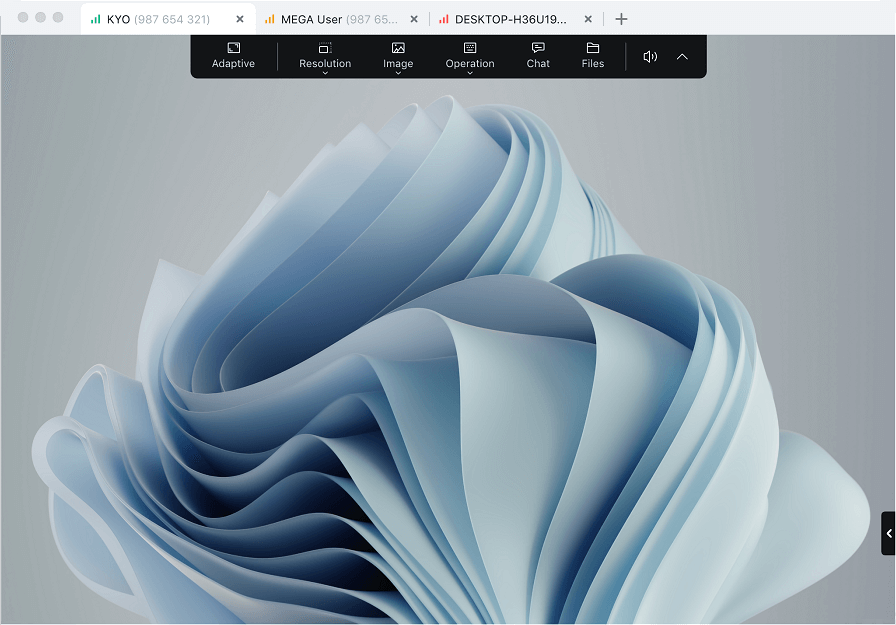Screen dimensions: 896x625
Task: Open the Chat panel
Action: 538,55
